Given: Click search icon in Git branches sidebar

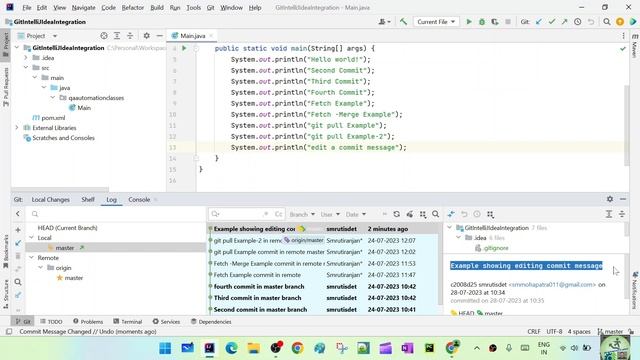Looking at the screenshot, I should click(x=18, y=282).
